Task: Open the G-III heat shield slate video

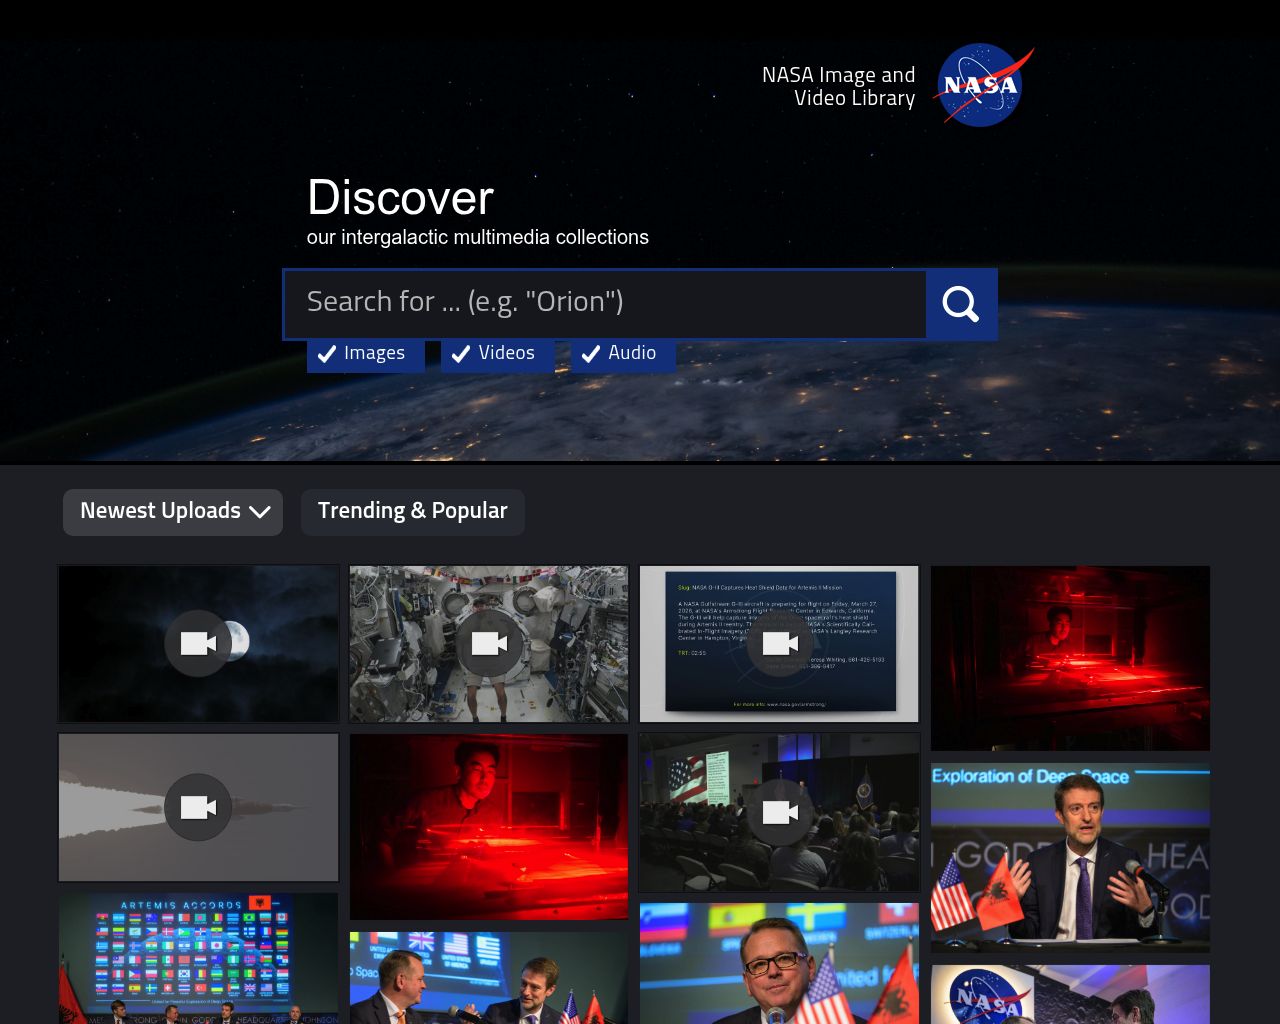Action: point(779,644)
